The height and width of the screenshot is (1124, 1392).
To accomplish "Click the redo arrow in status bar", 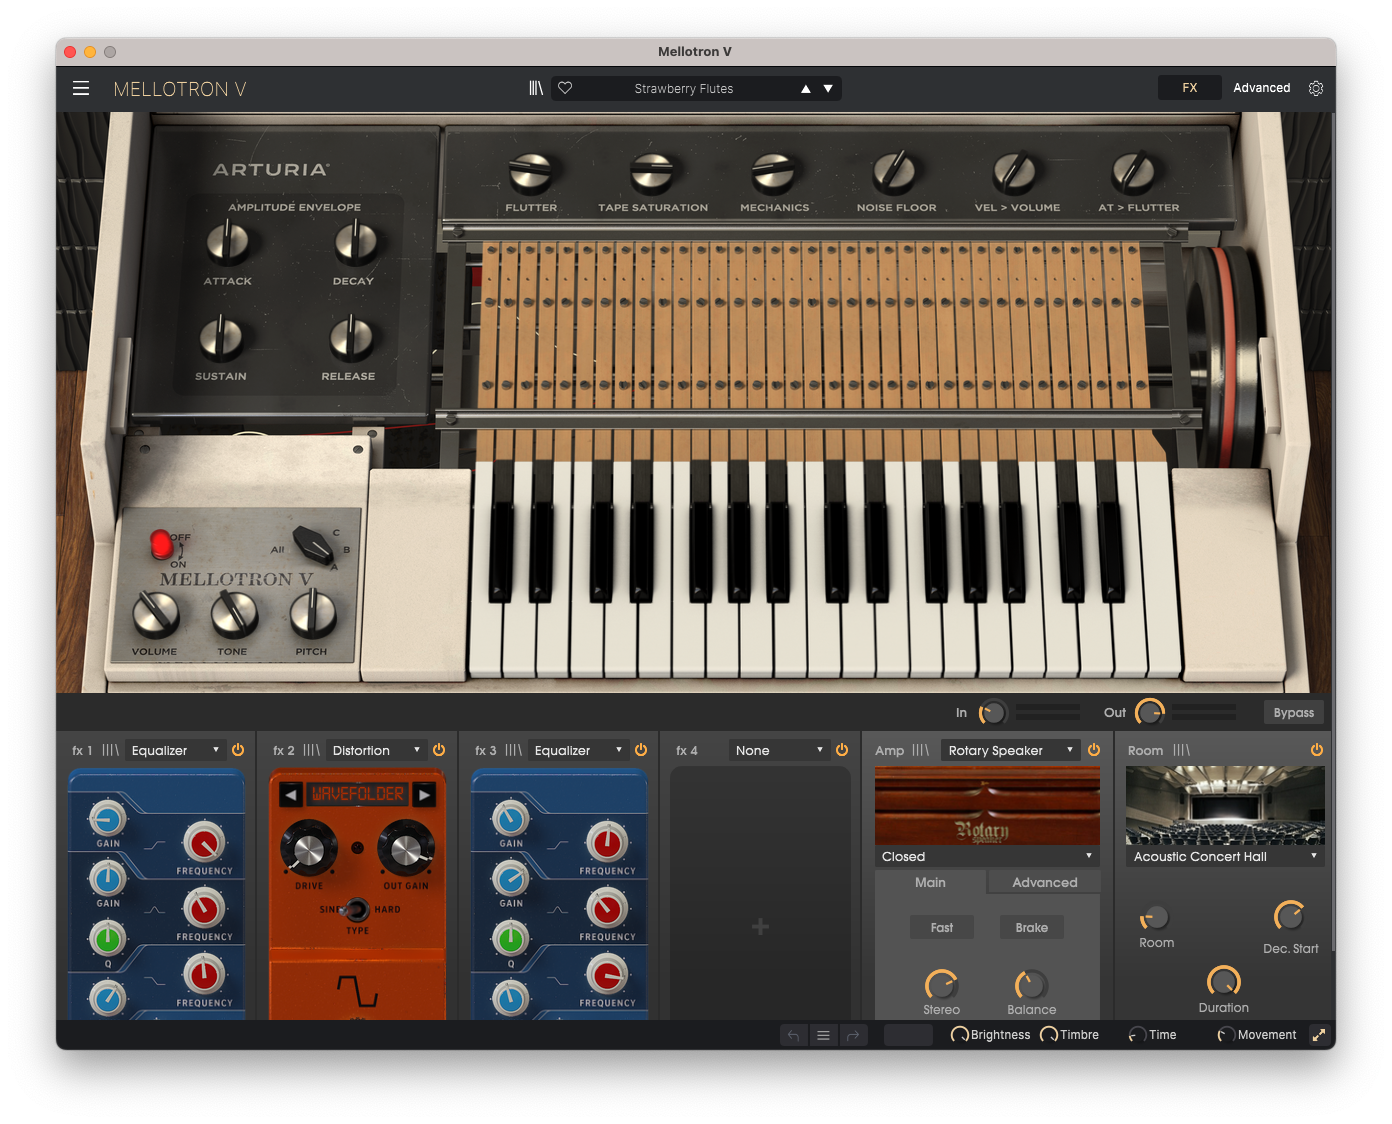I will (x=853, y=1035).
